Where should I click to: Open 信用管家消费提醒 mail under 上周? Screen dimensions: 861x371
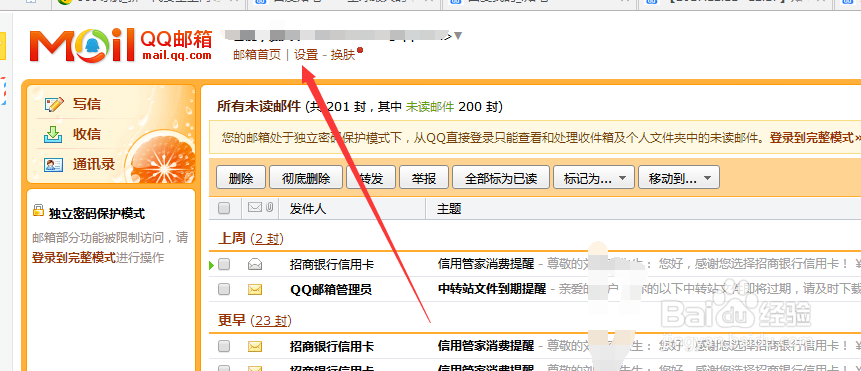(x=486, y=264)
